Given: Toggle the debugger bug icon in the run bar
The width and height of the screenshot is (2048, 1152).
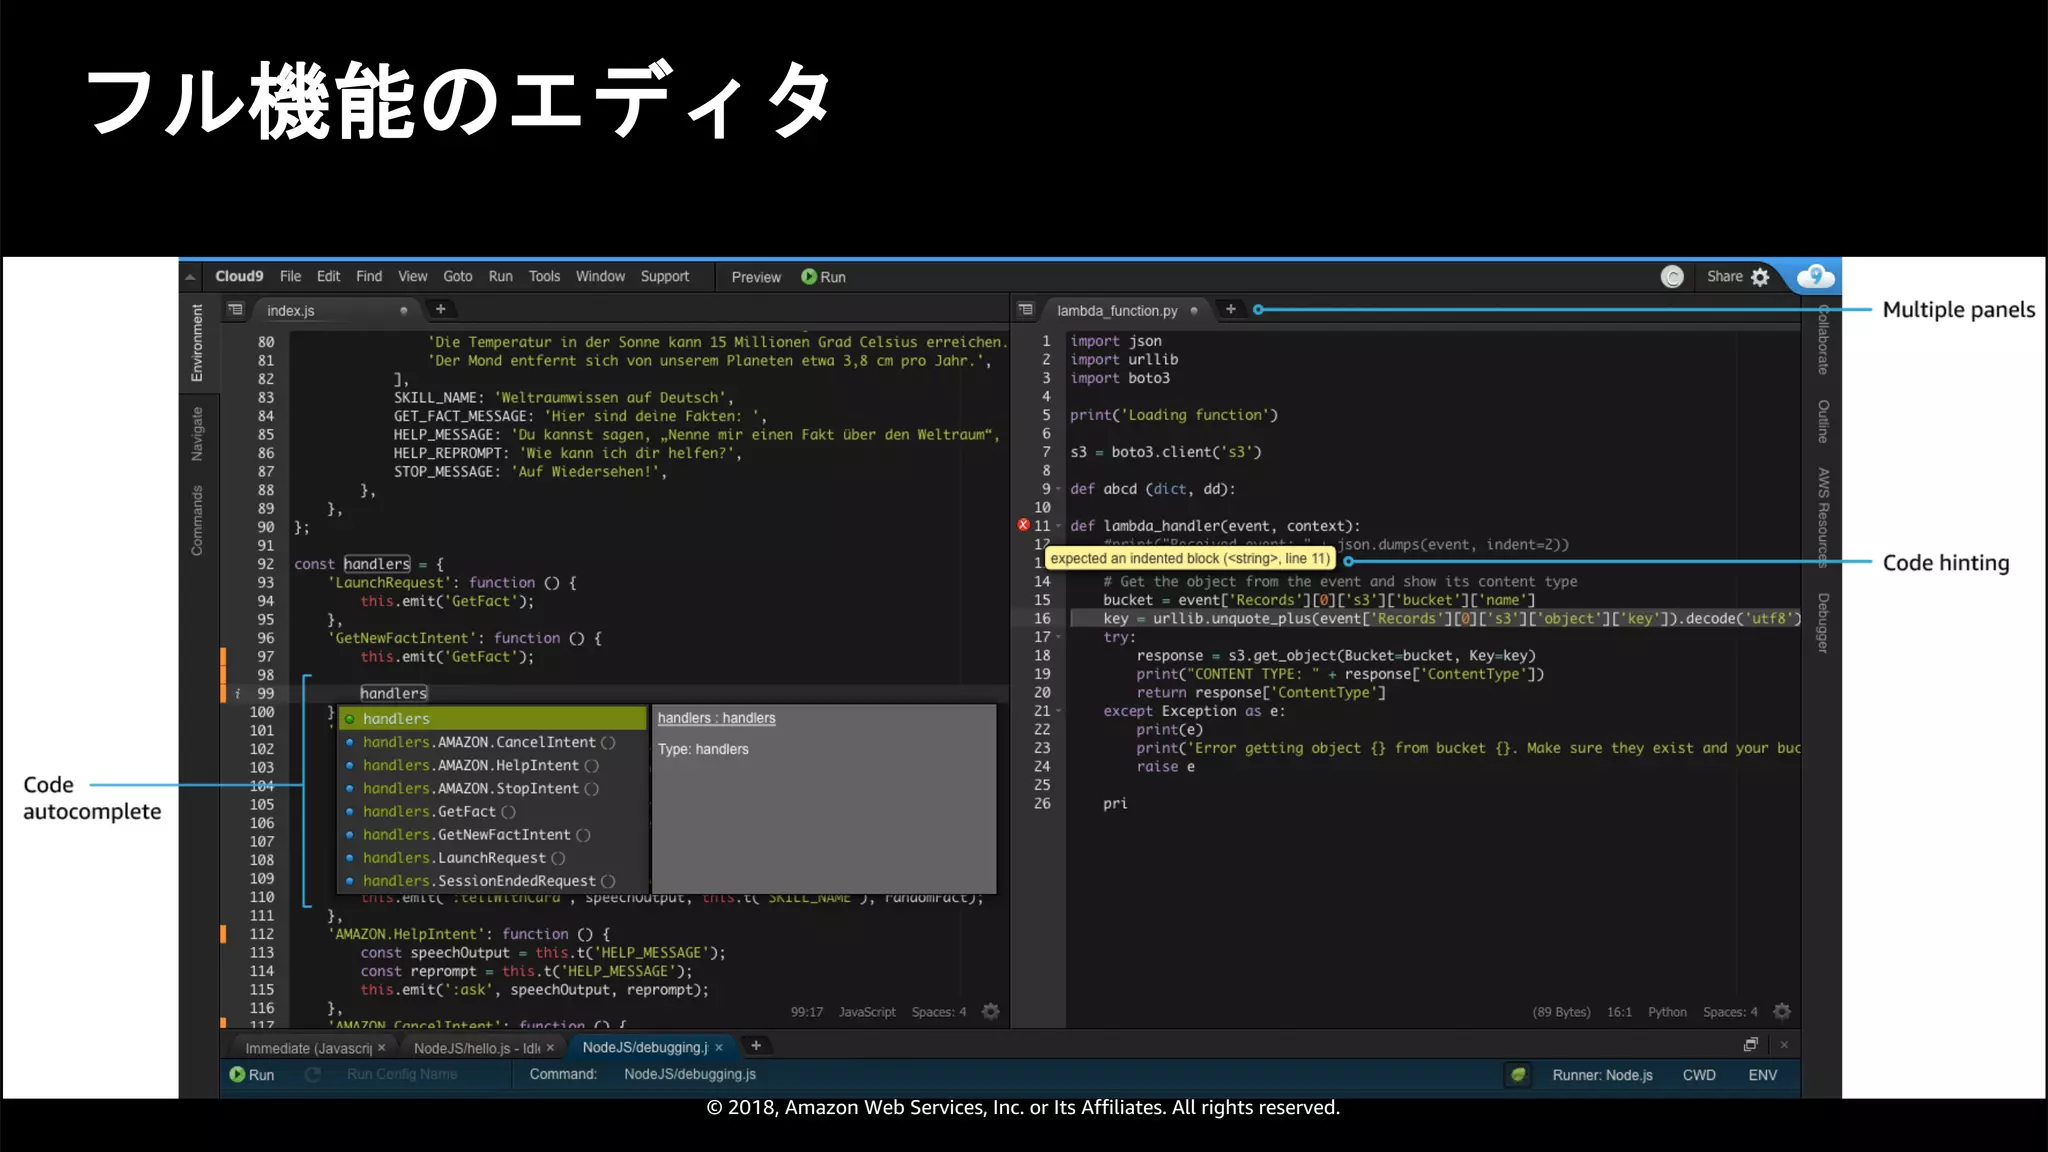Looking at the screenshot, I should (1518, 1075).
